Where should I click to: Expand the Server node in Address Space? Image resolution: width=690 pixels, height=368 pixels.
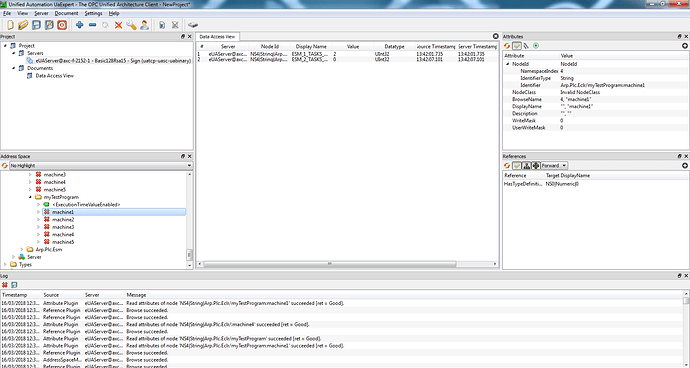coord(14,257)
